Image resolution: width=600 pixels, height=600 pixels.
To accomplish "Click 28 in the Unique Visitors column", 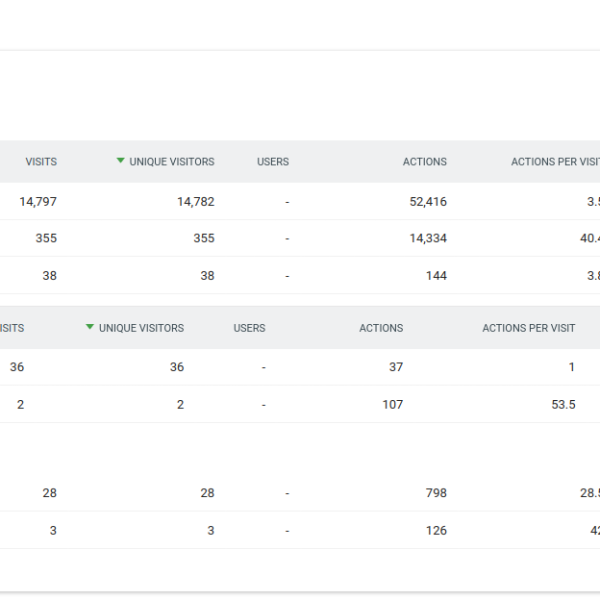I will click(x=207, y=493).
